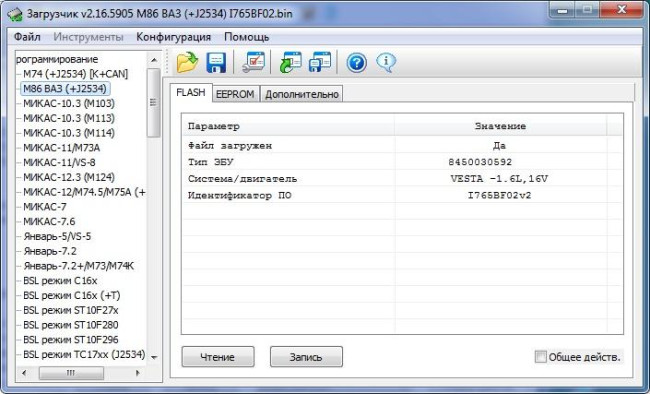Select МИКАС-10.3 (М114) entry
Screen dimensions: 650x394
pos(69,133)
